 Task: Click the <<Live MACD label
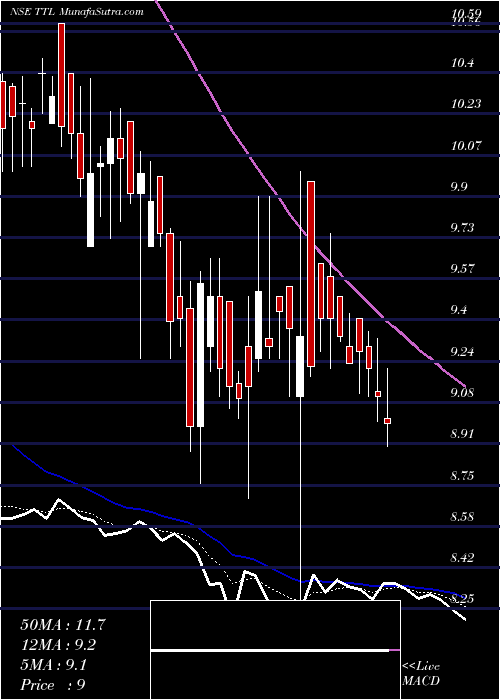point(421,674)
